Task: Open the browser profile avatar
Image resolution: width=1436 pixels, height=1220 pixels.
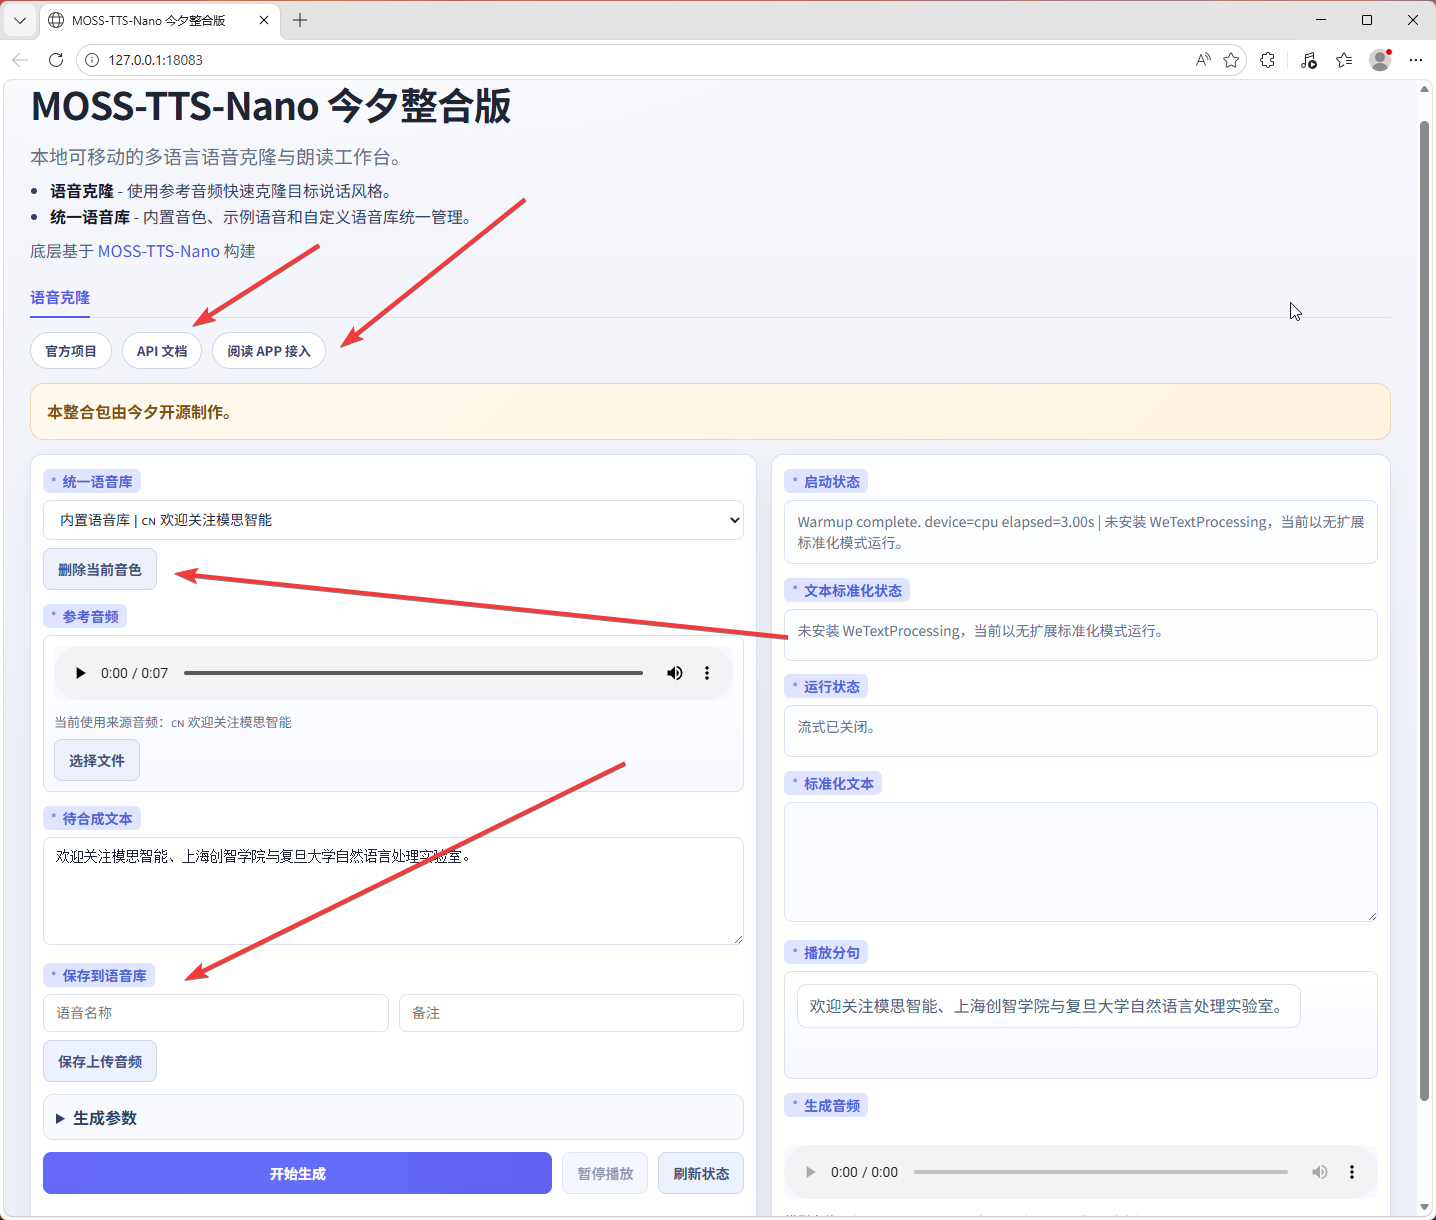Action: tap(1380, 60)
